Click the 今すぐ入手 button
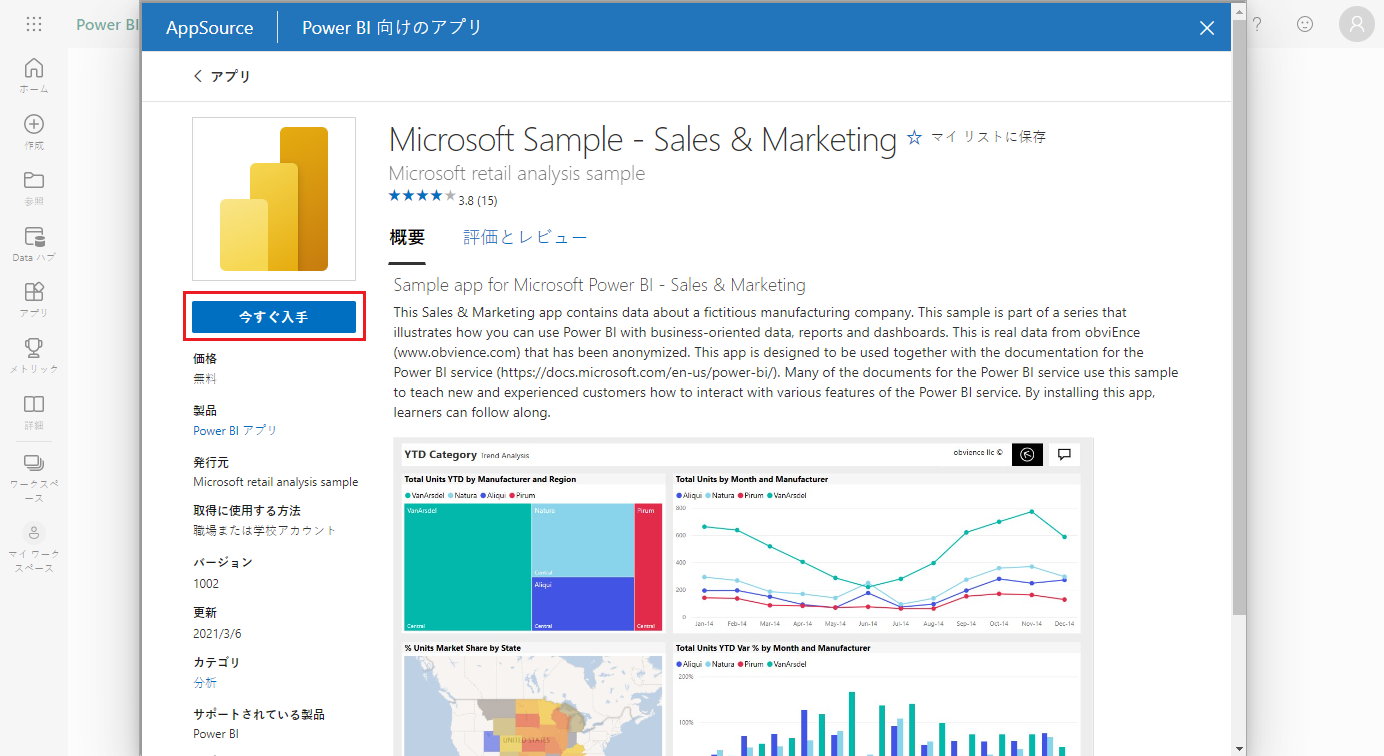The image size is (1384, 756). point(274,317)
